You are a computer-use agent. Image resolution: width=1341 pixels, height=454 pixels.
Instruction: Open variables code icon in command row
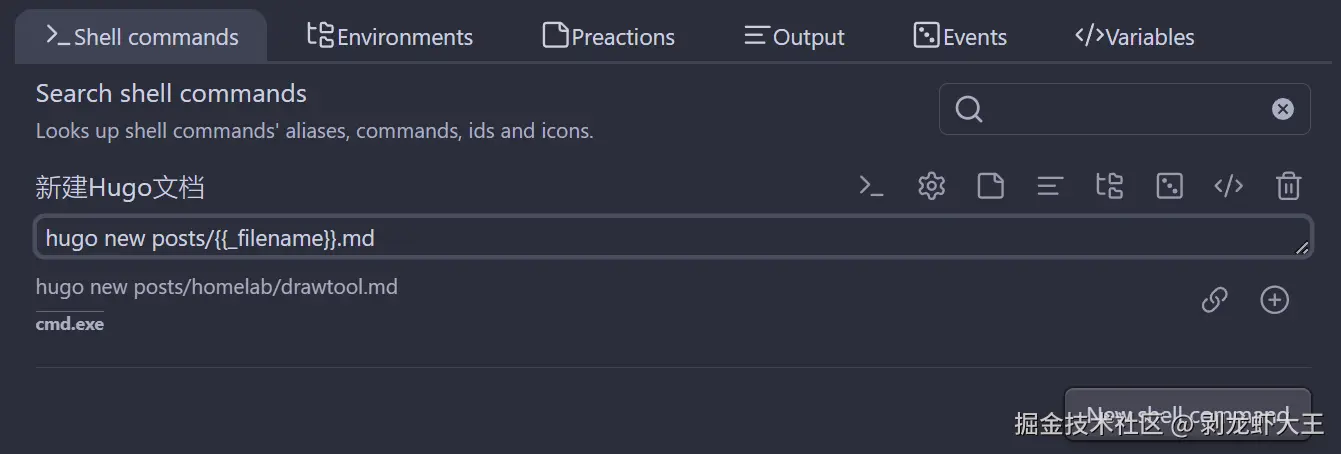click(1228, 186)
